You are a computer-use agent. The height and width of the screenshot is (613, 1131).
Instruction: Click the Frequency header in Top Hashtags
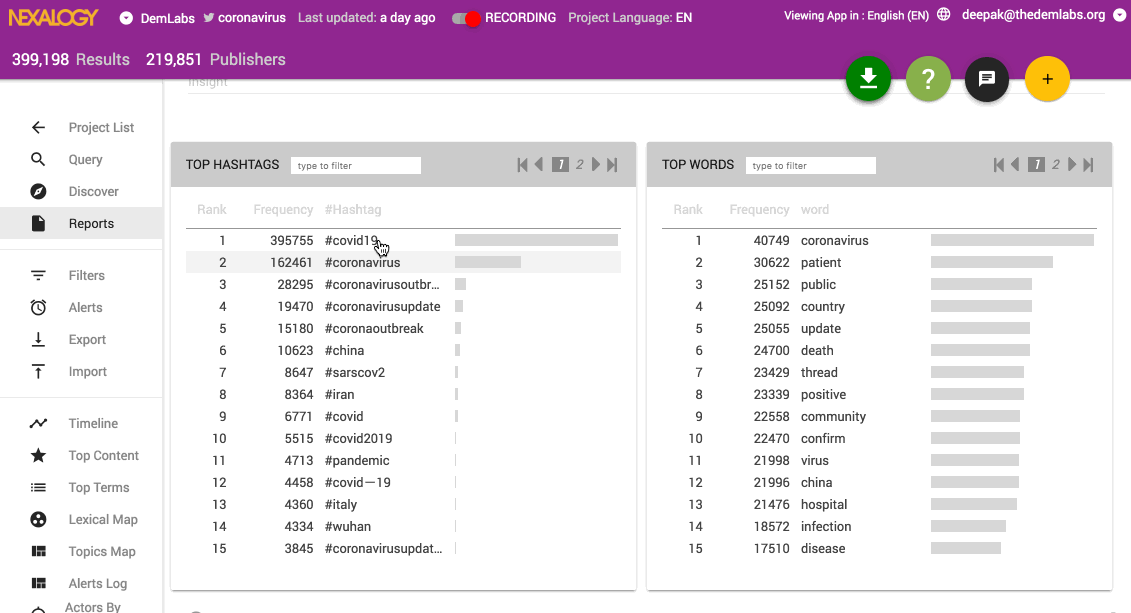tap(283, 209)
